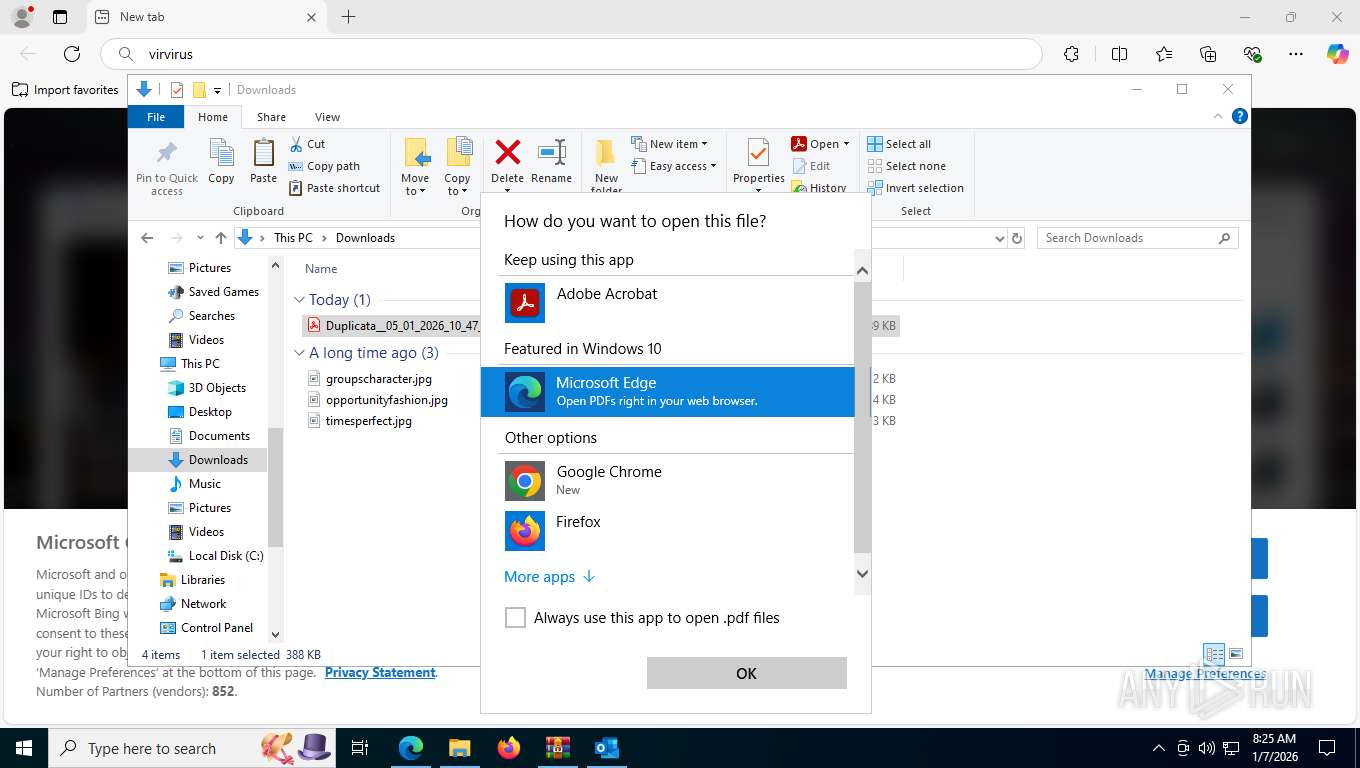Click the Up one level arrow
The width and height of the screenshot is (1360, 768).
point(221,238)
